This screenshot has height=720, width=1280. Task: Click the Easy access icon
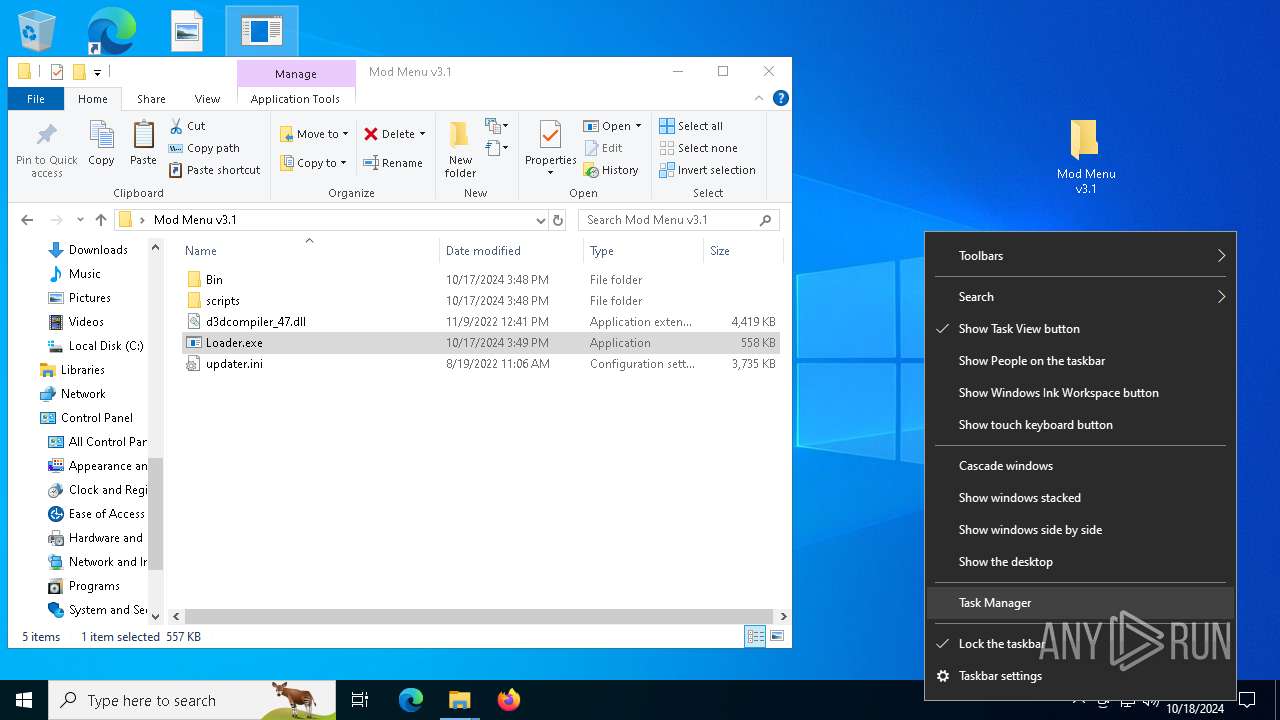[x=497, y=148]
